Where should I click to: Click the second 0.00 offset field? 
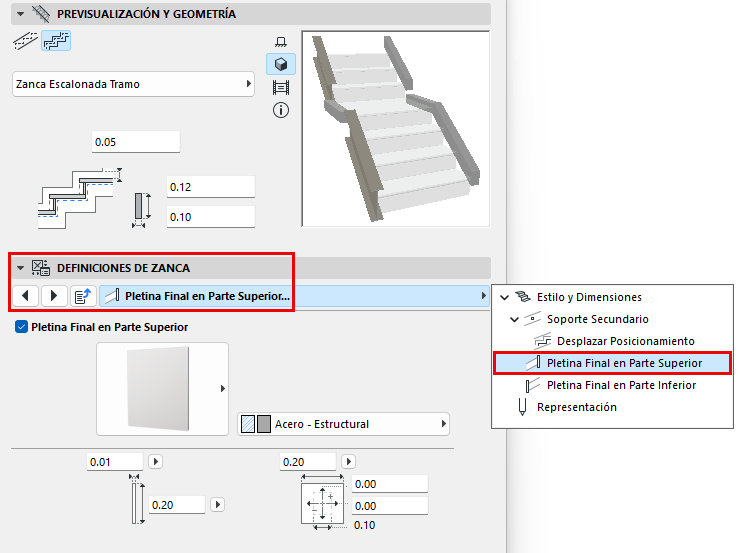[390, 506]
